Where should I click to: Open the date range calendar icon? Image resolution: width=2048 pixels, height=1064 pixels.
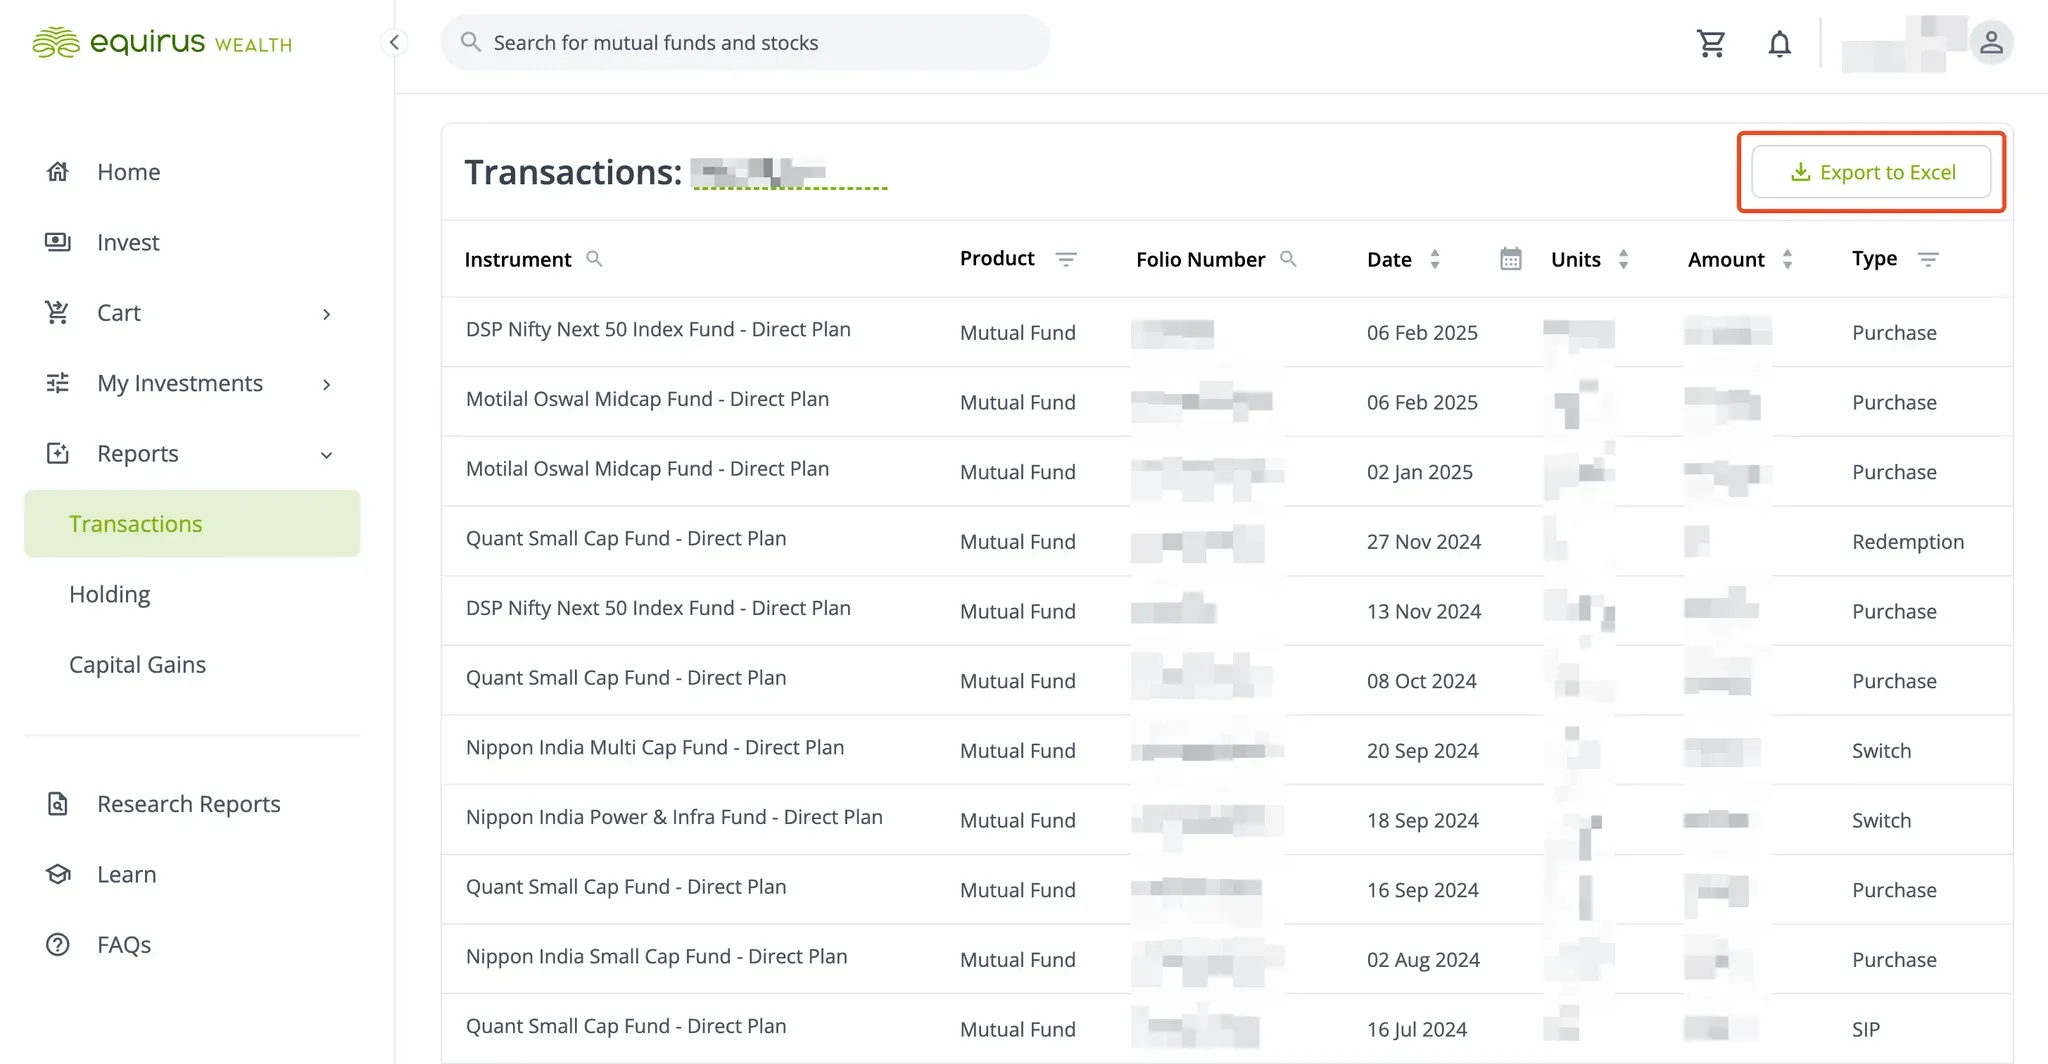(1511, 259)
